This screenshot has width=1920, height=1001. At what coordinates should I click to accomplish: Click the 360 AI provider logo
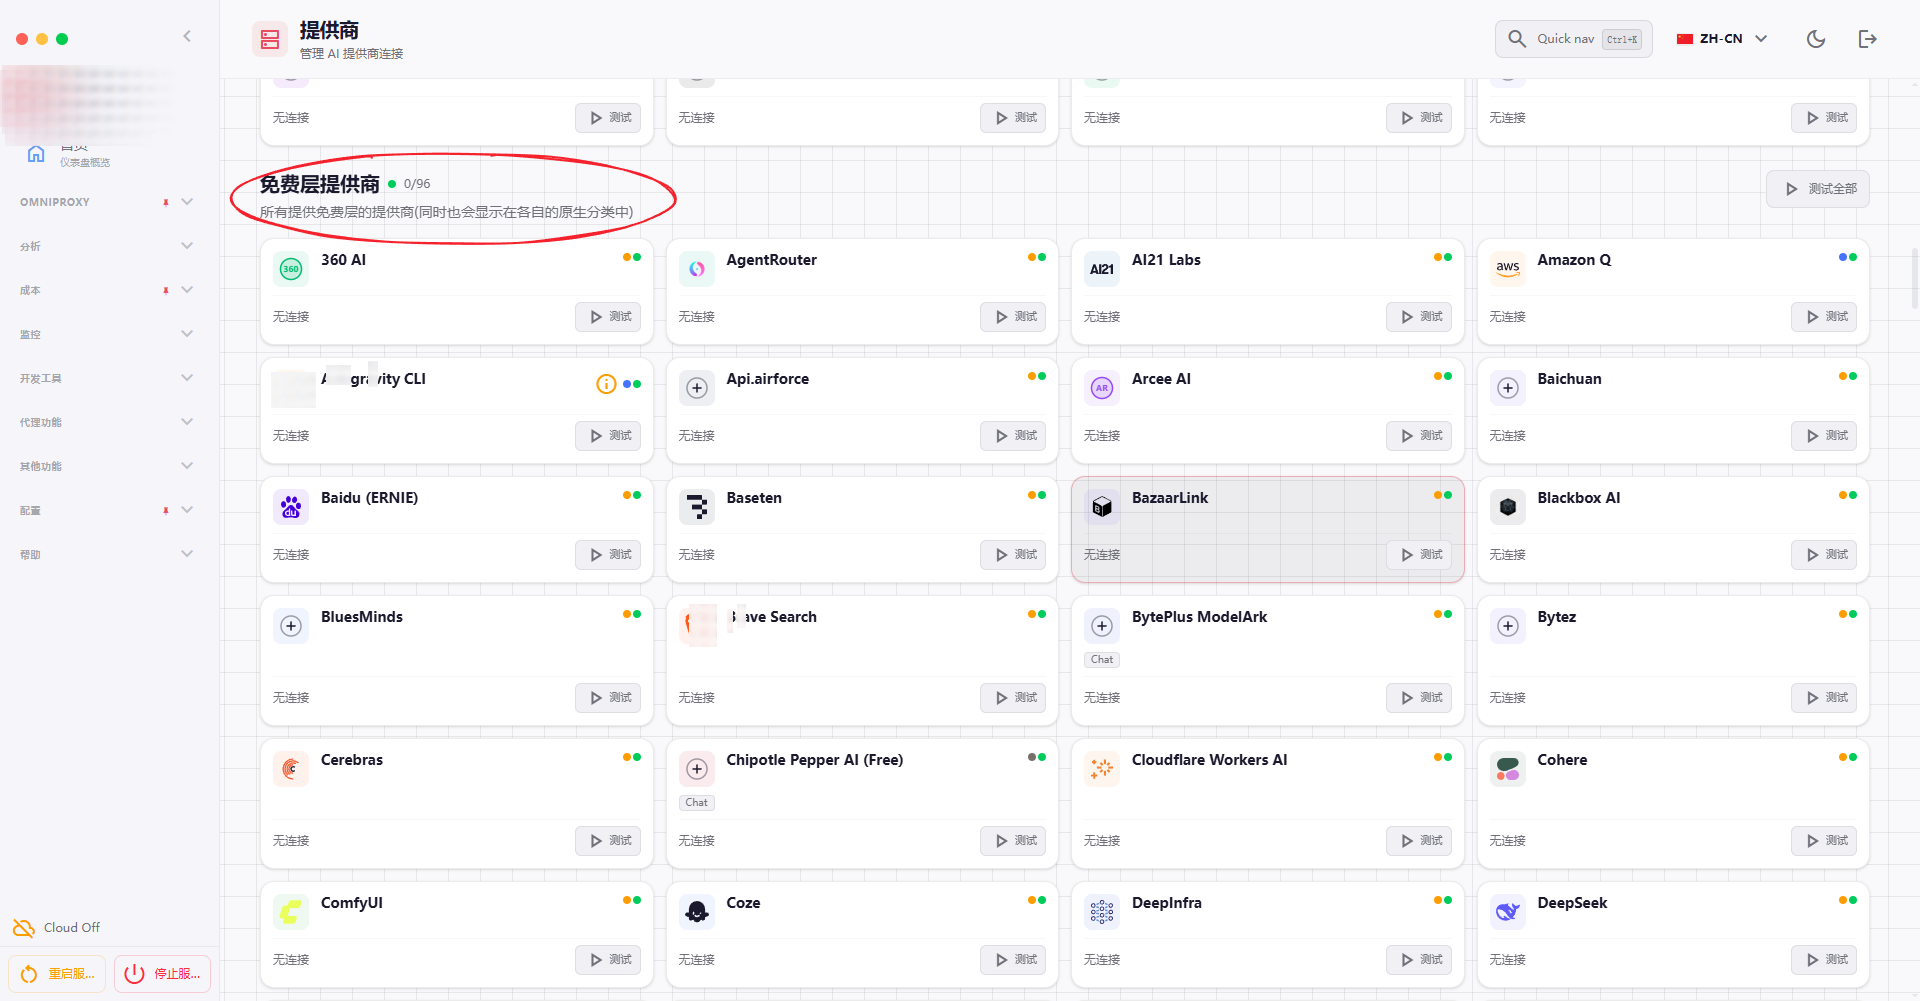pos(291,269)
